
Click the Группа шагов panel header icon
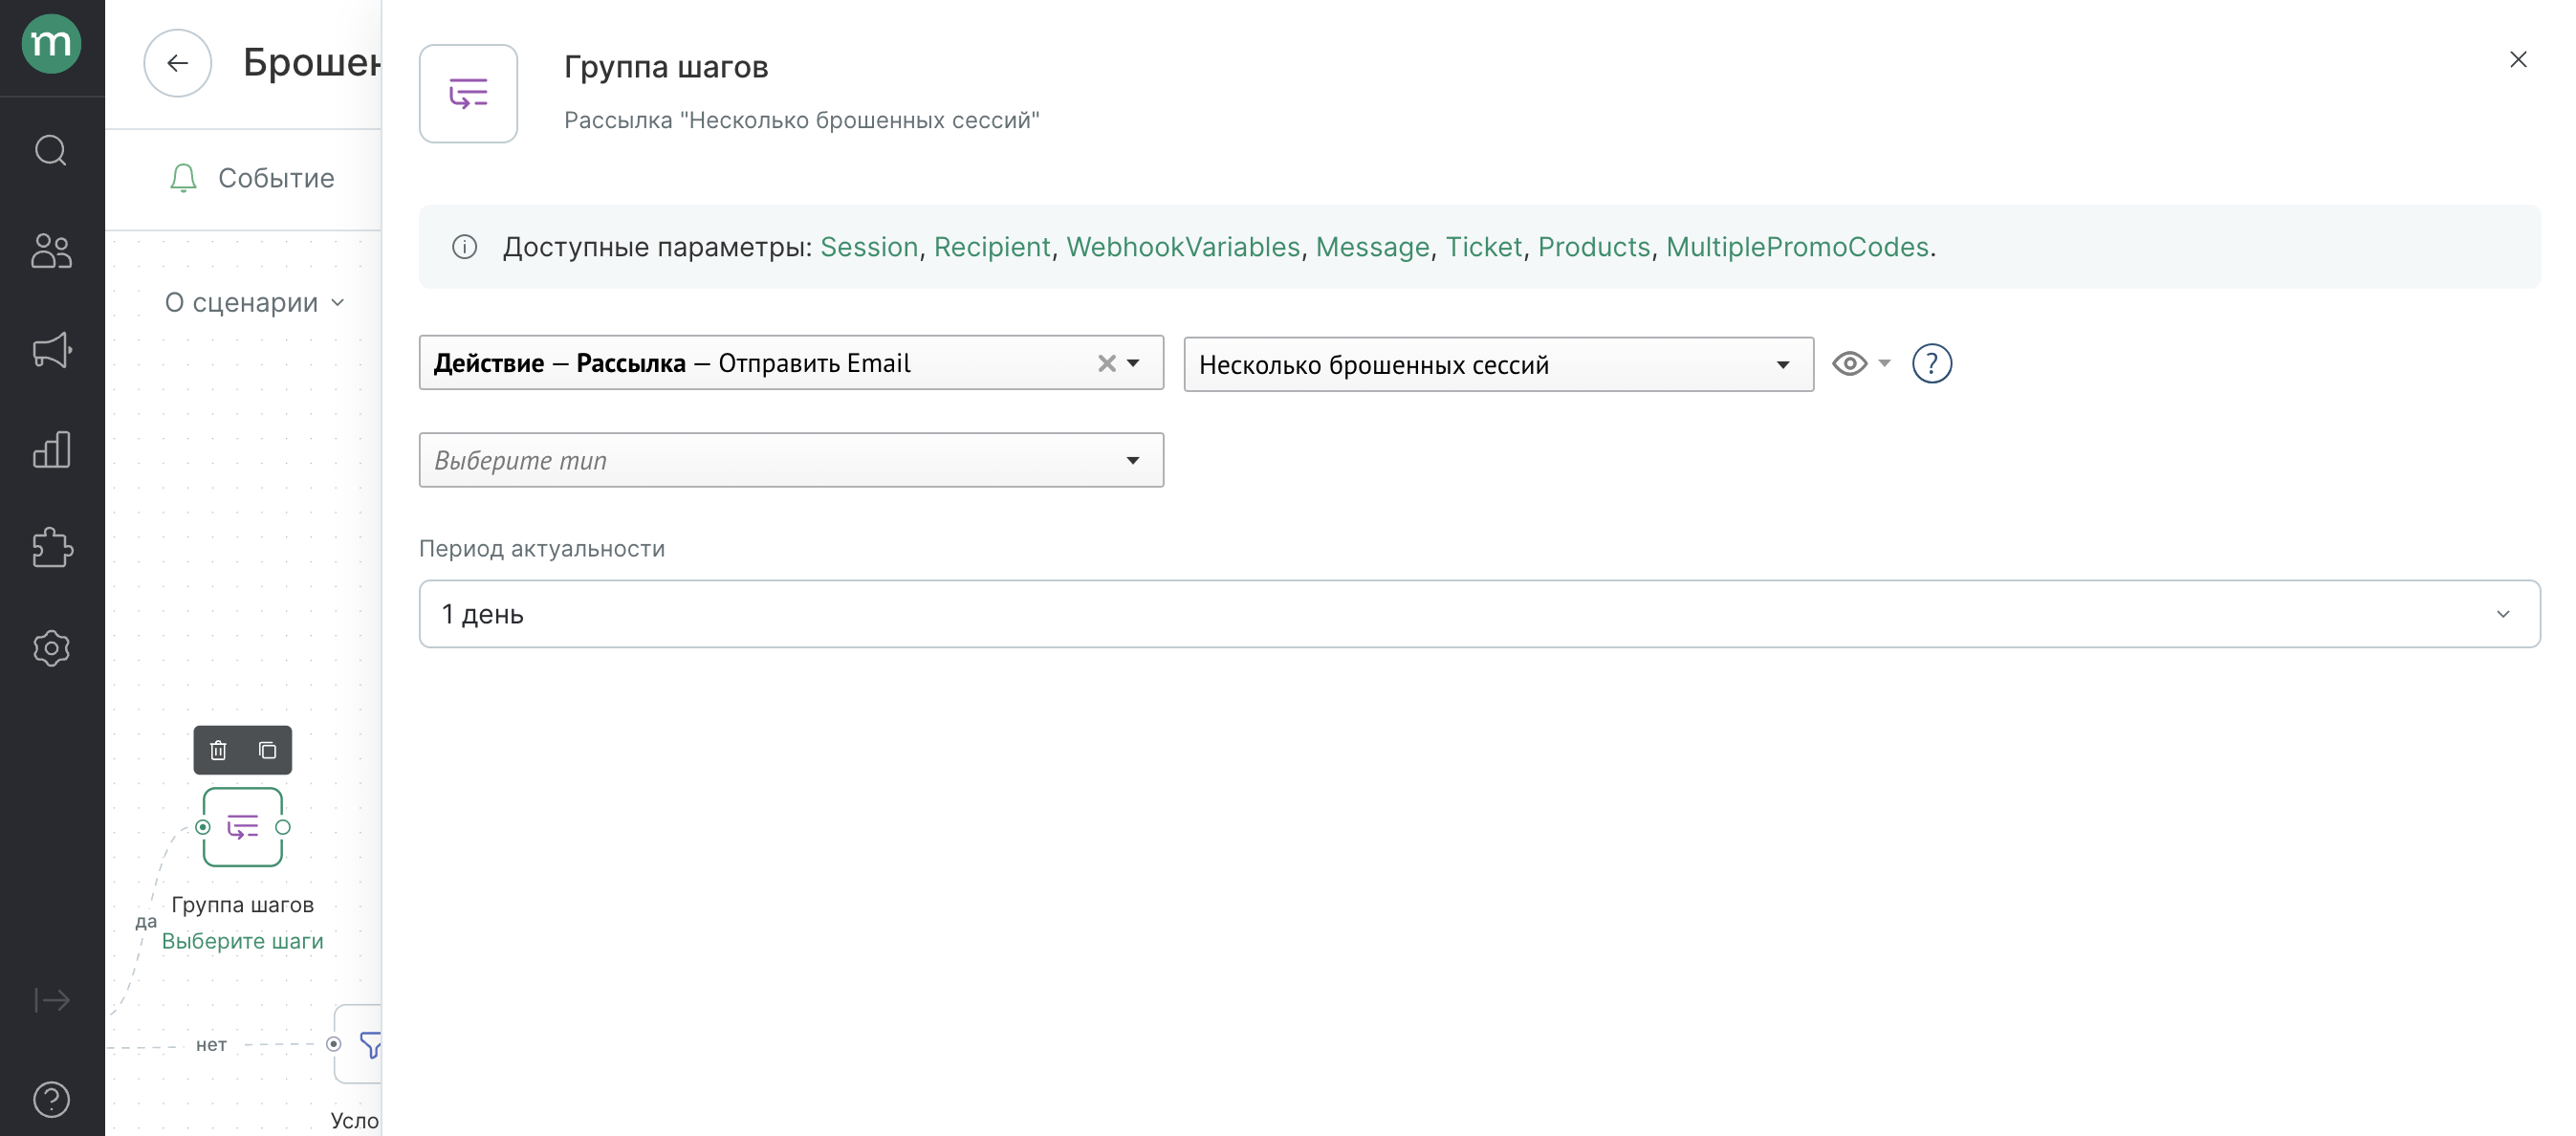[468, 94]
